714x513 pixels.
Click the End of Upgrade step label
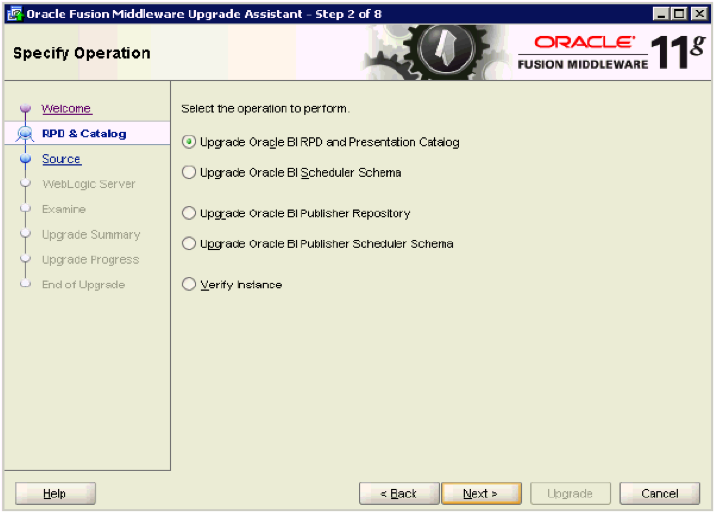(83, 284)
